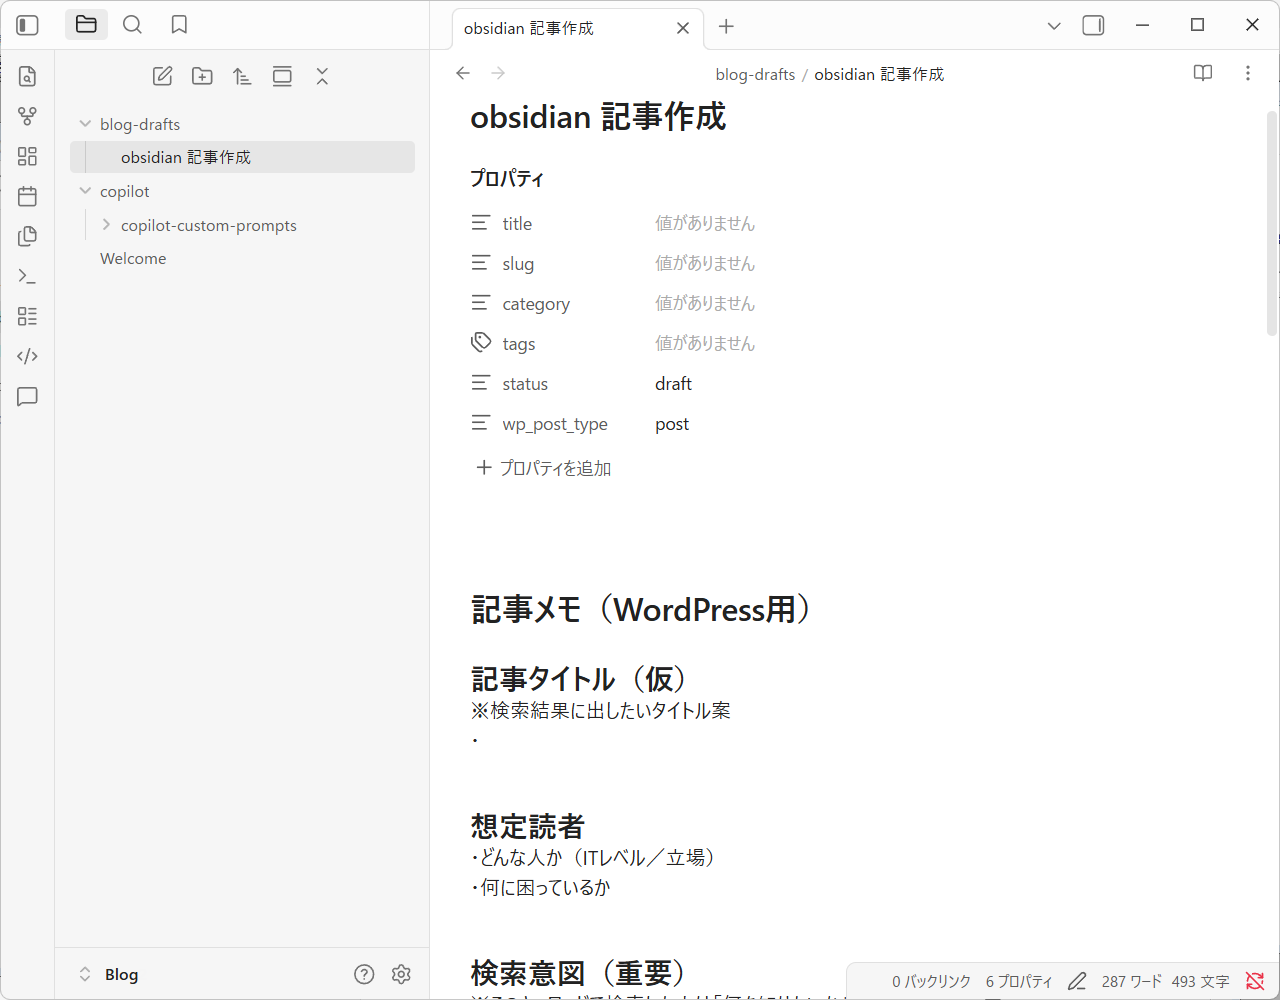
Task: Open the bookmarks icon at the top
Action: pyautogui.click(x=179, y=24)
